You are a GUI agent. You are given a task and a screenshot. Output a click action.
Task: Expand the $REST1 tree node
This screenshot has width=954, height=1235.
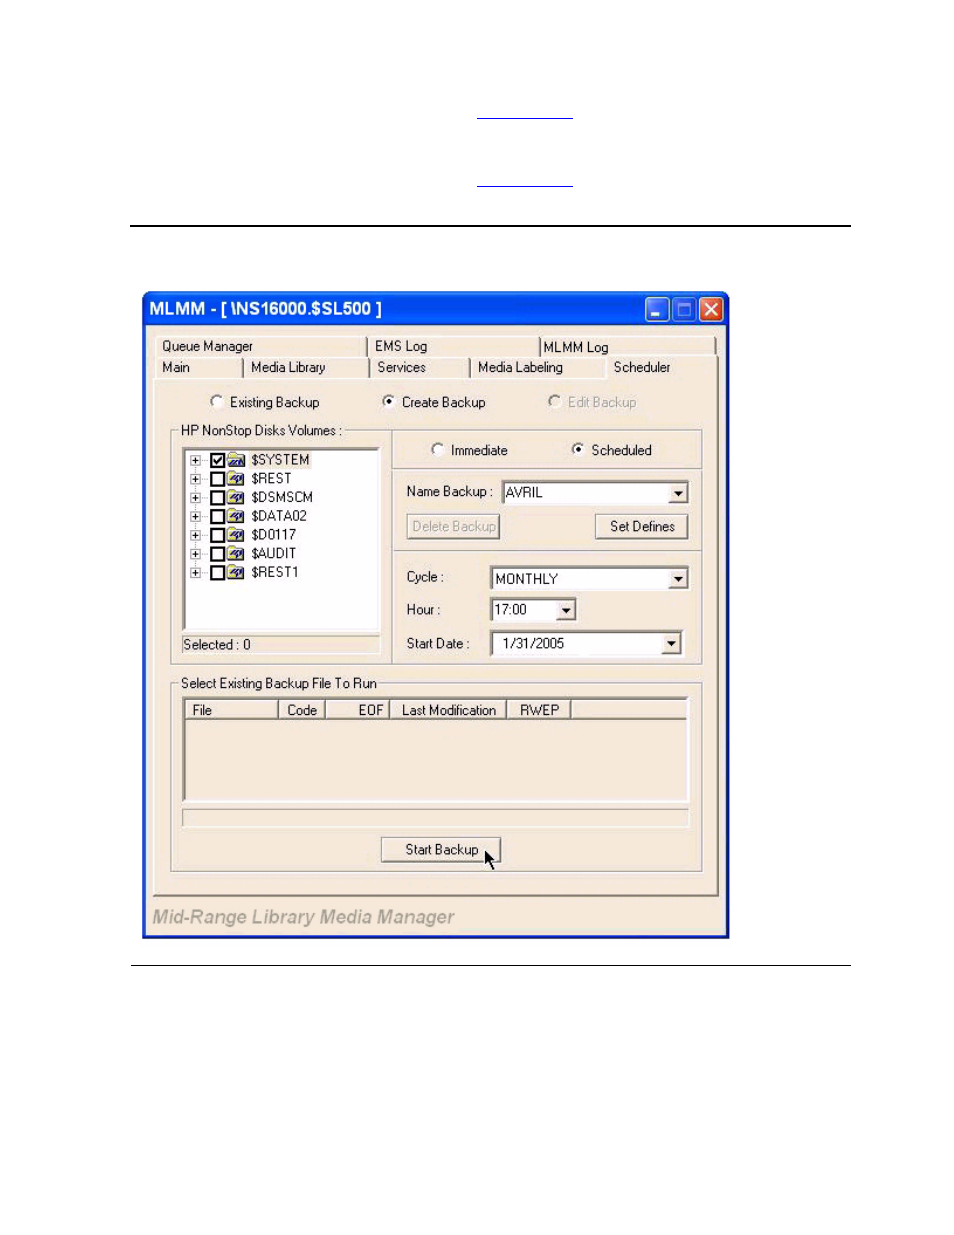click(x=196, y=573)
